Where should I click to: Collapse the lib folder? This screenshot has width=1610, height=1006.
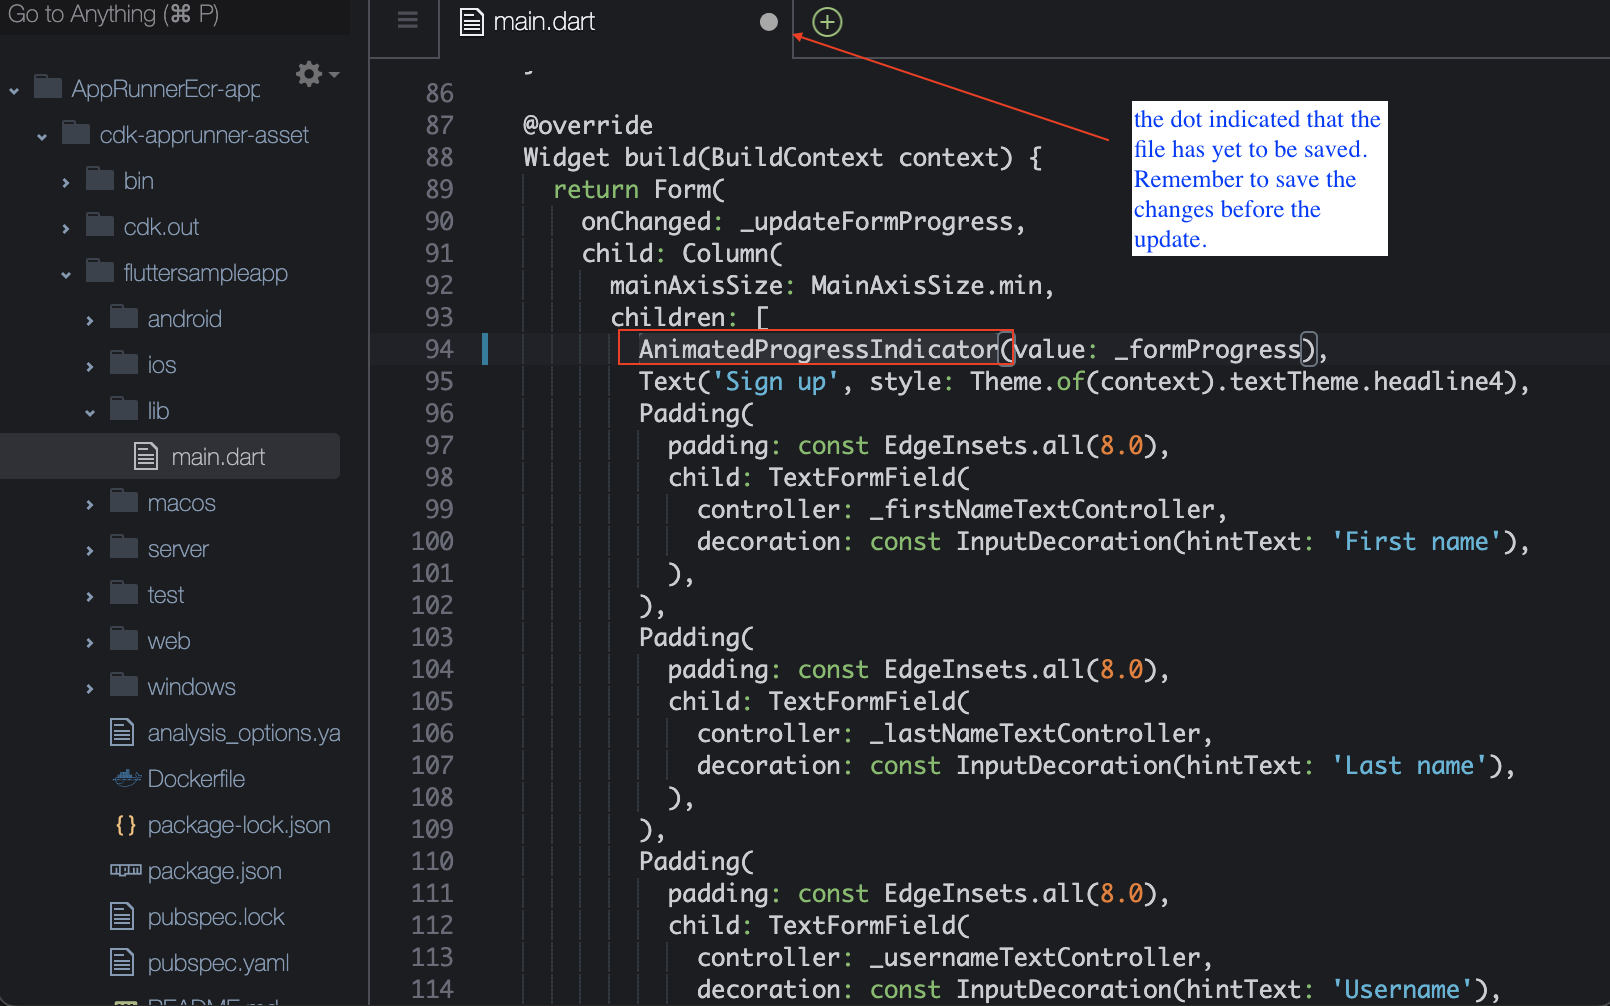pyautogui.click(x=90, y=413)
